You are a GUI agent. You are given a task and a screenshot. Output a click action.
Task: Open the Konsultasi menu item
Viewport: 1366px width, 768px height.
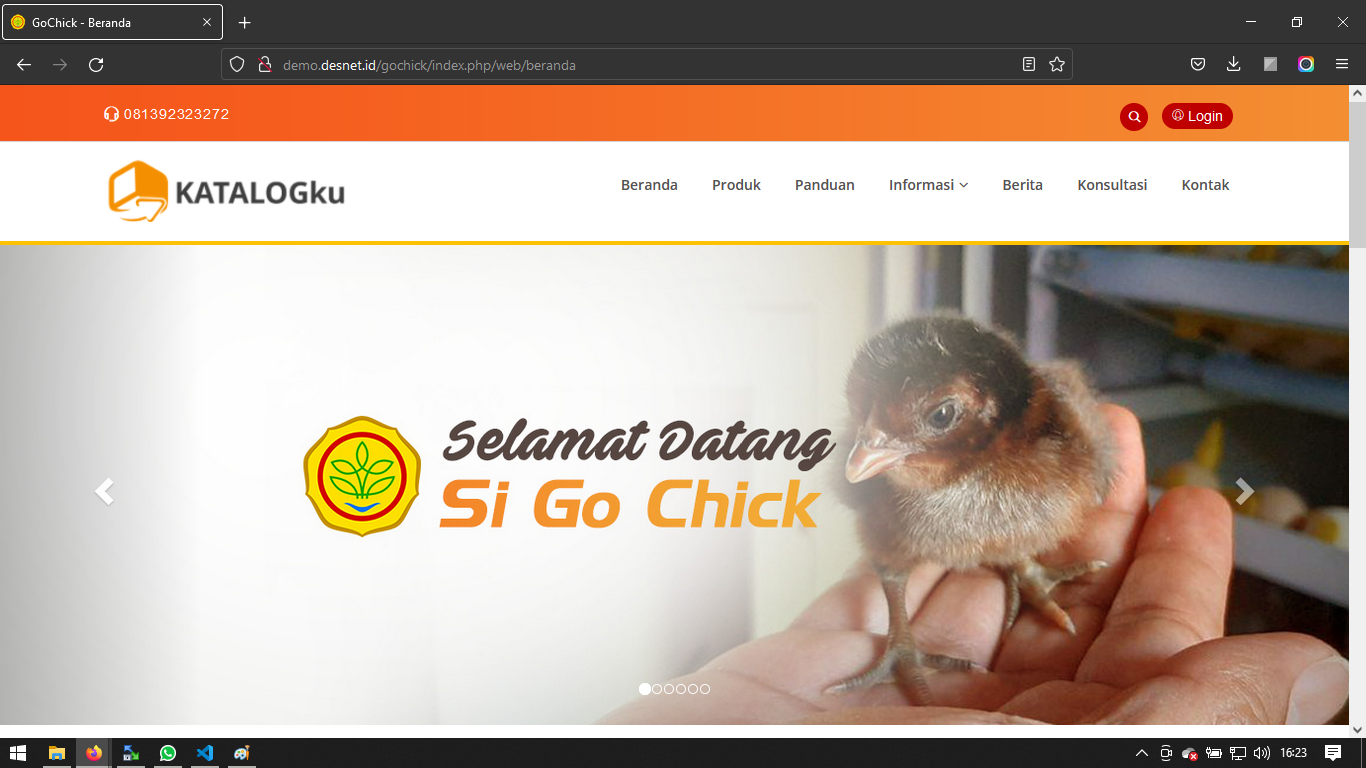click(1112, 185)
